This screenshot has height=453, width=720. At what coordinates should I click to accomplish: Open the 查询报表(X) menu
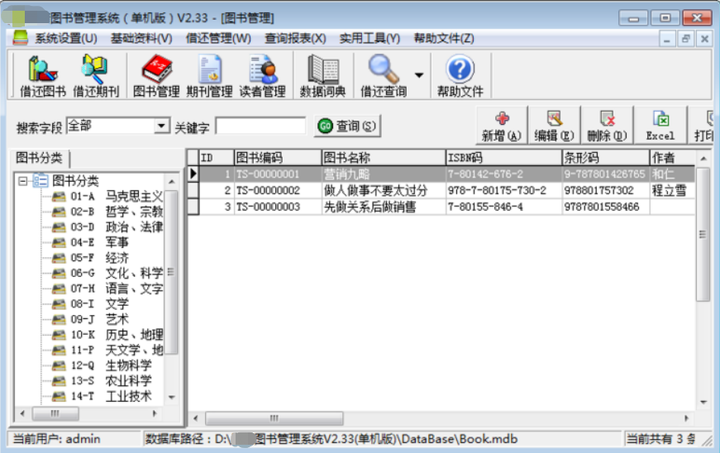click(295, 39)
